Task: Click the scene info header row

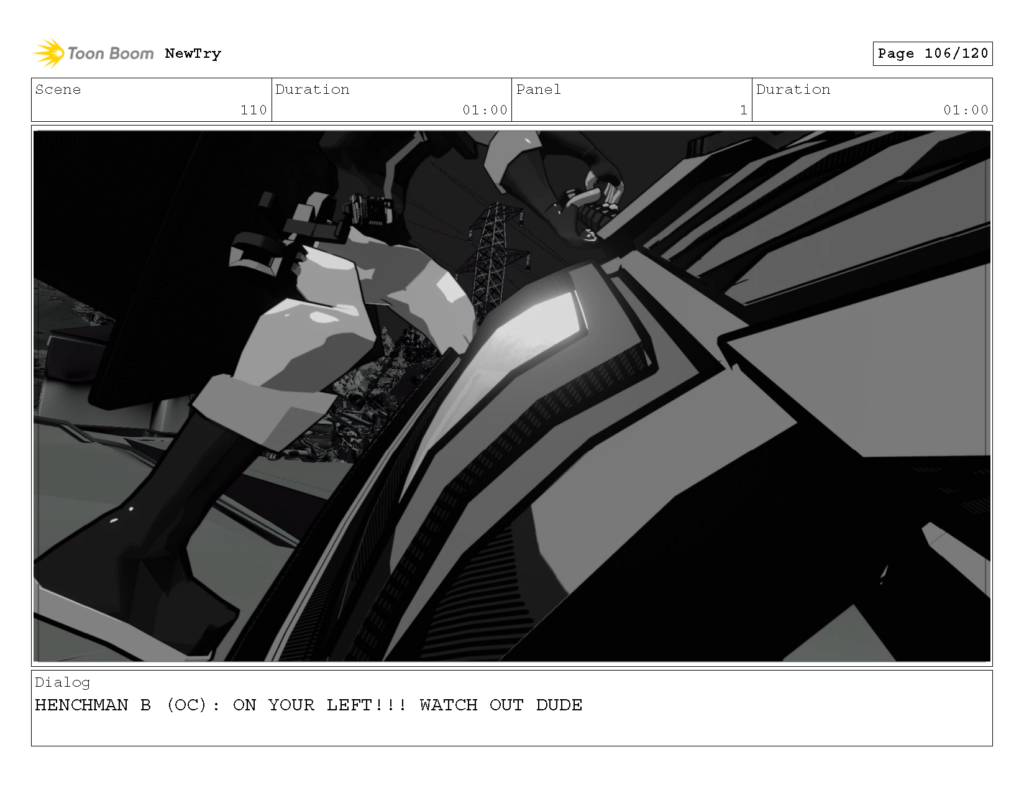Action: 512,100
